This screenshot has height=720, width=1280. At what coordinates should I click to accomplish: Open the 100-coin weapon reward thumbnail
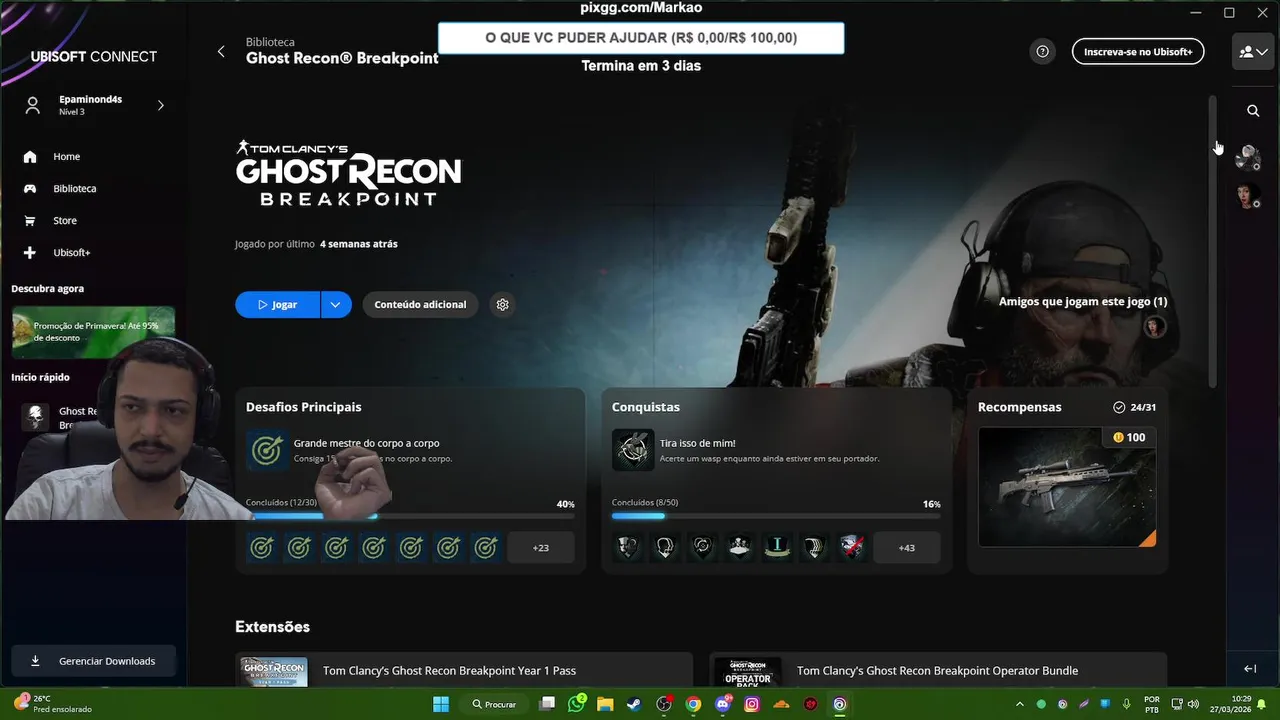click(1067, 487)
